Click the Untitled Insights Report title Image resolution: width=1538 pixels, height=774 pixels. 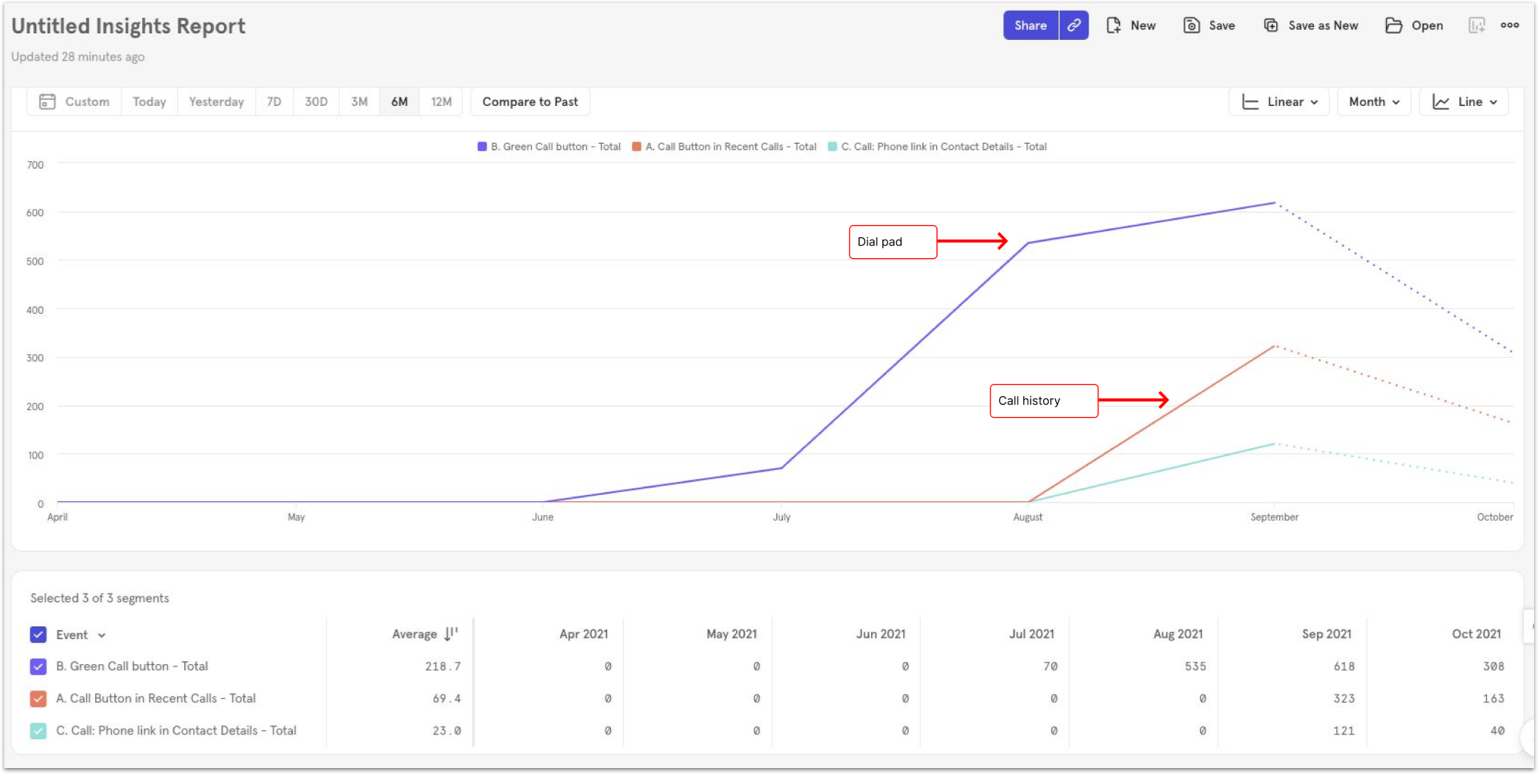click(x=128, y=27)
